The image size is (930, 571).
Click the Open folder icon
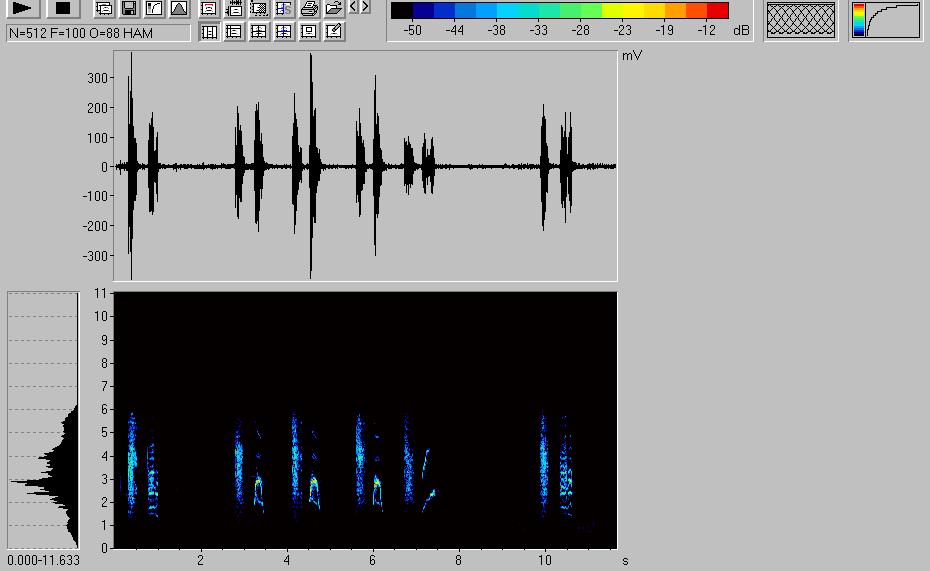point(334,9)
